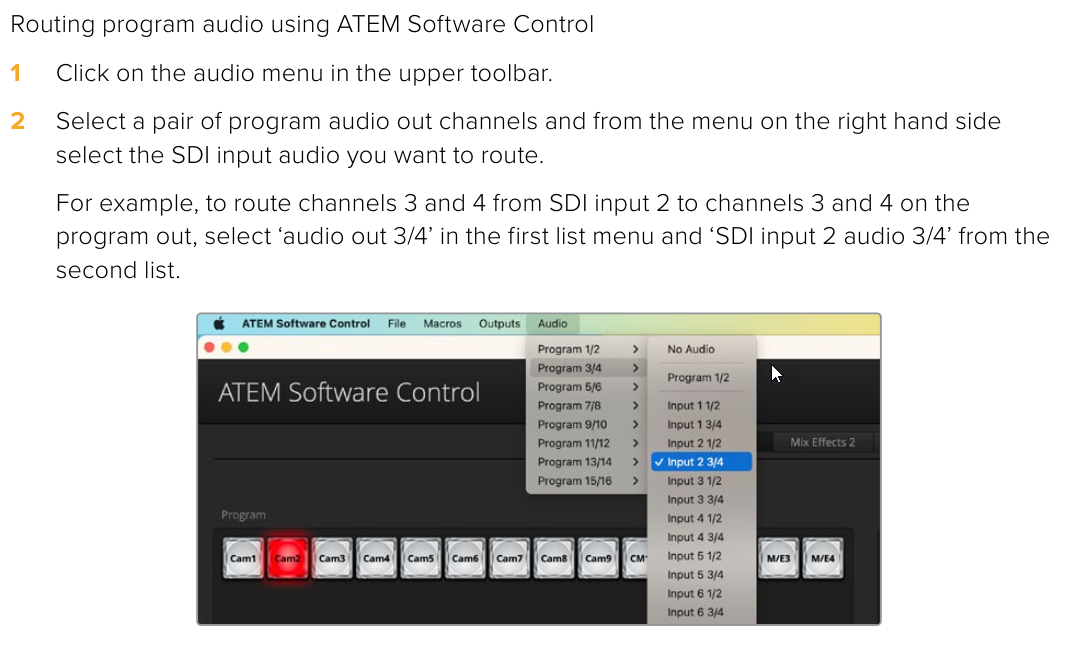Viewport: 1066px width, 652px height.
Task: Open the File menu
Action: click(x=396, y=324)
